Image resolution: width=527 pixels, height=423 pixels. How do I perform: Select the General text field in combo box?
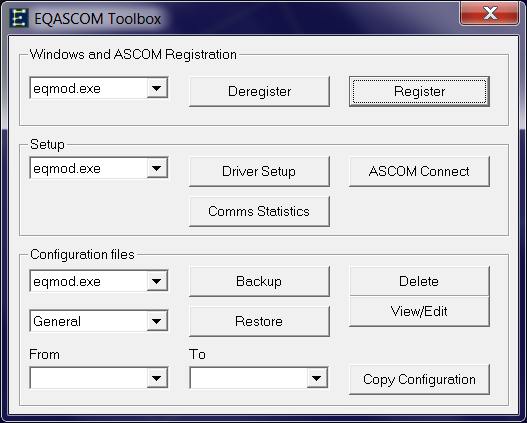click(x=89, y=321)
